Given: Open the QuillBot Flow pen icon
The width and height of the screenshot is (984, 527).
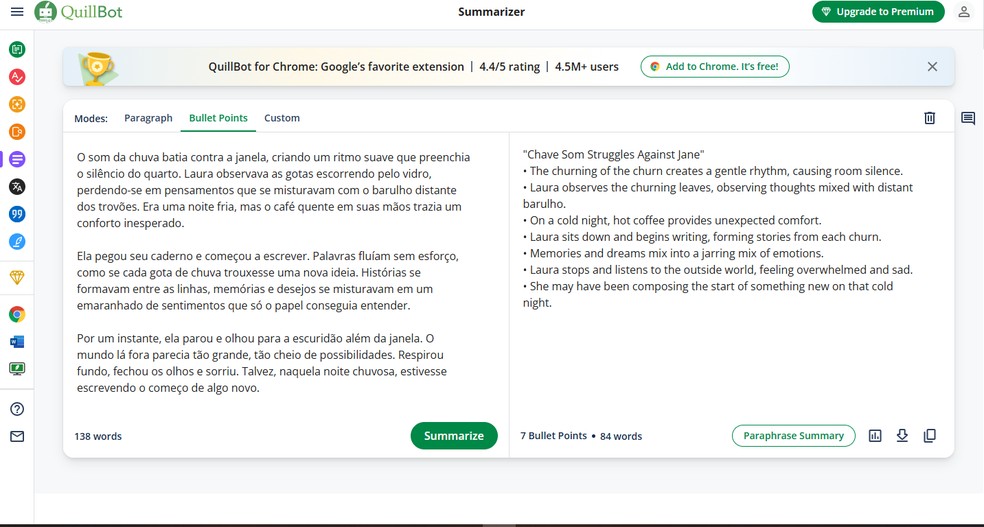Looking at the screenshot, I should click(17, 242).
